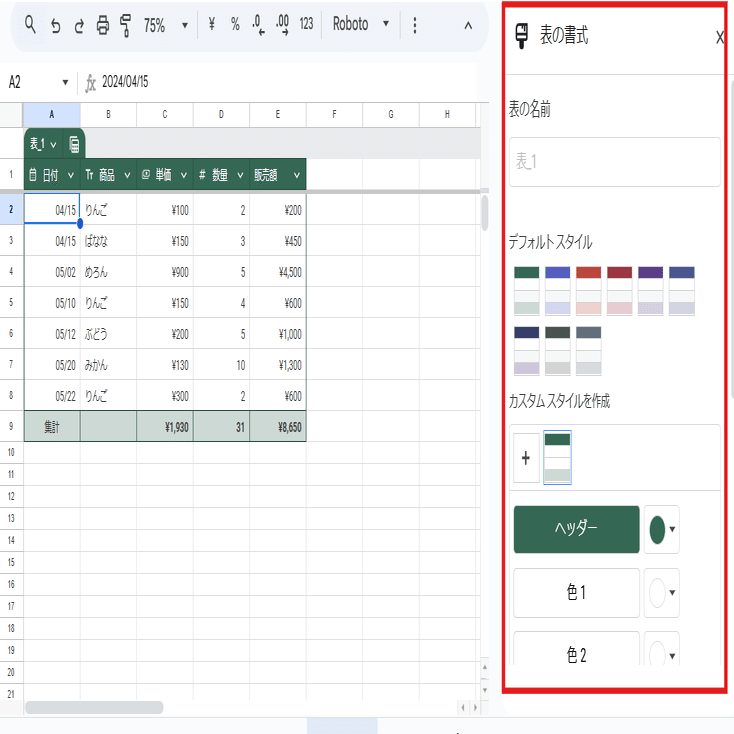Image resolution: width=734 pixels, height=734 pixels.
Task: Choose the dark gray-green default table style
Action: pos(558,351)
